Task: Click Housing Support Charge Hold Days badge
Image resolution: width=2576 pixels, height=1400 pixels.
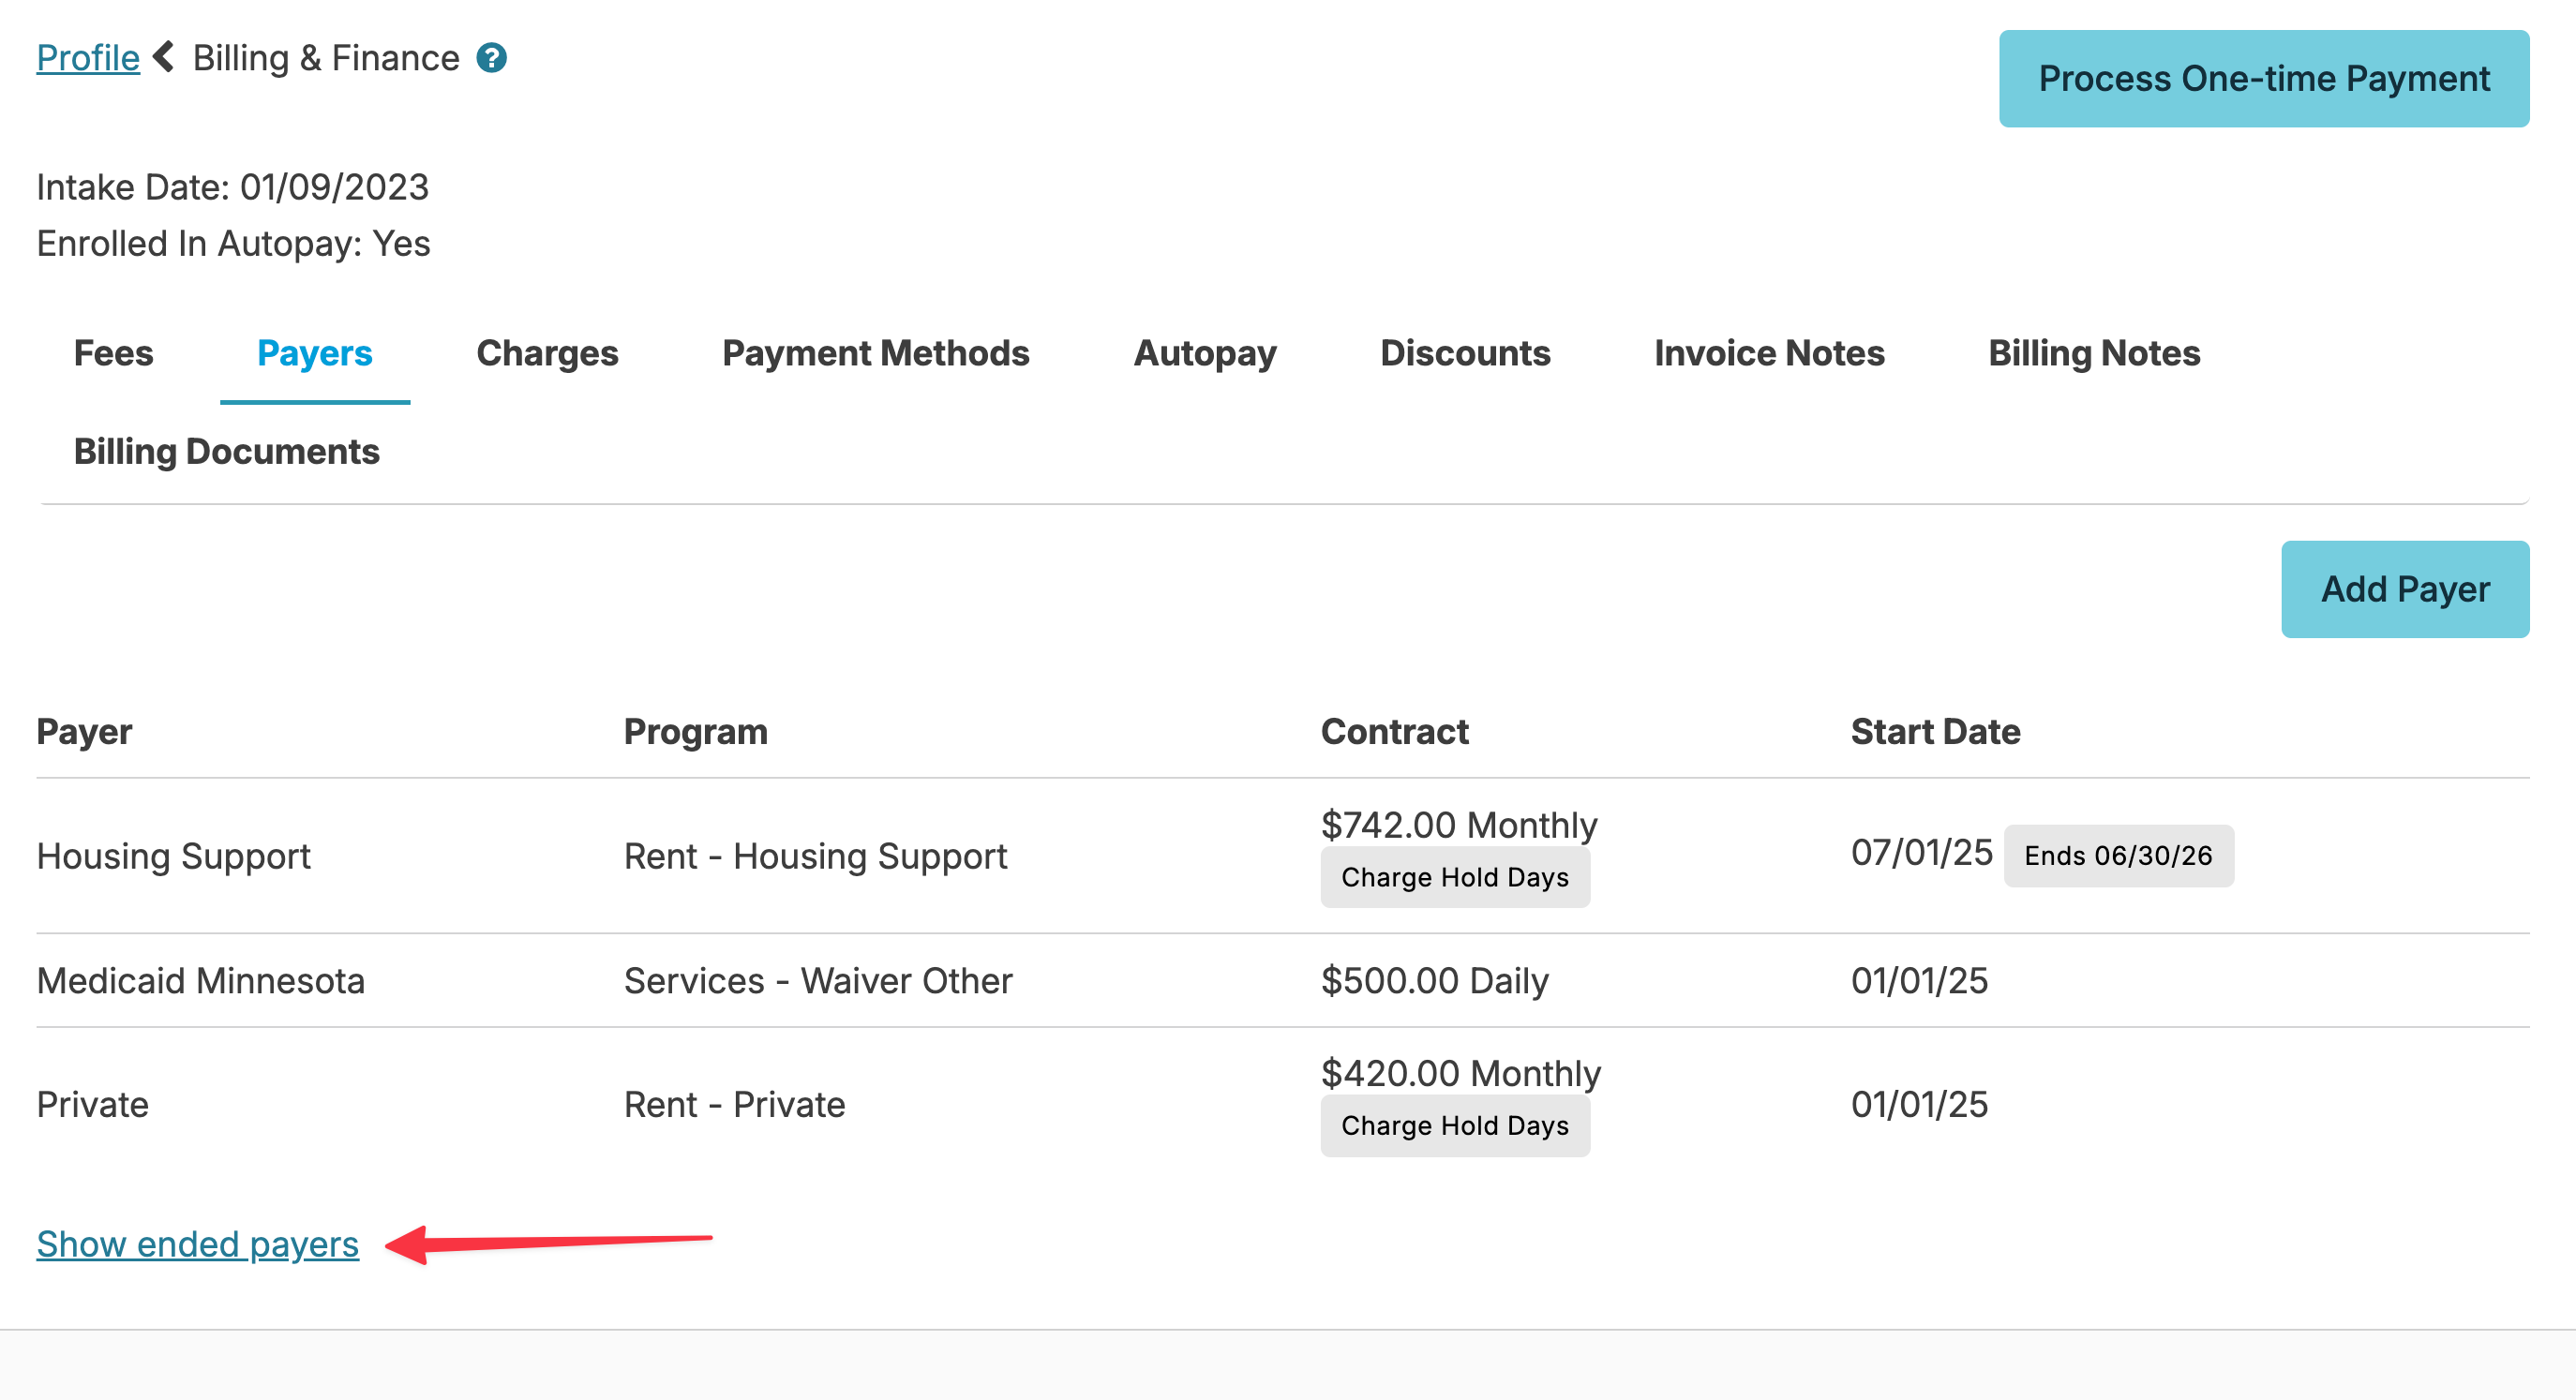Action: 1454,877
